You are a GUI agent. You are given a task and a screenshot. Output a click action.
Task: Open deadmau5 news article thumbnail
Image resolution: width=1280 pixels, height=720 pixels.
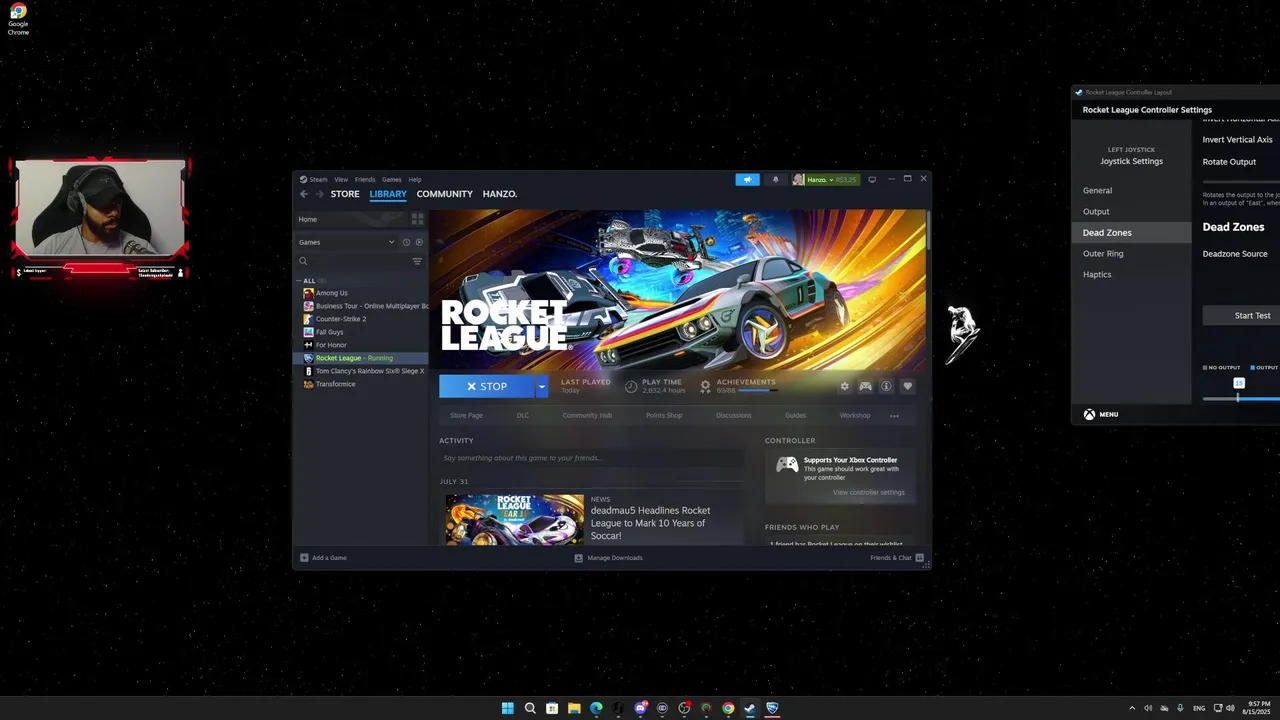coord(515,519)
